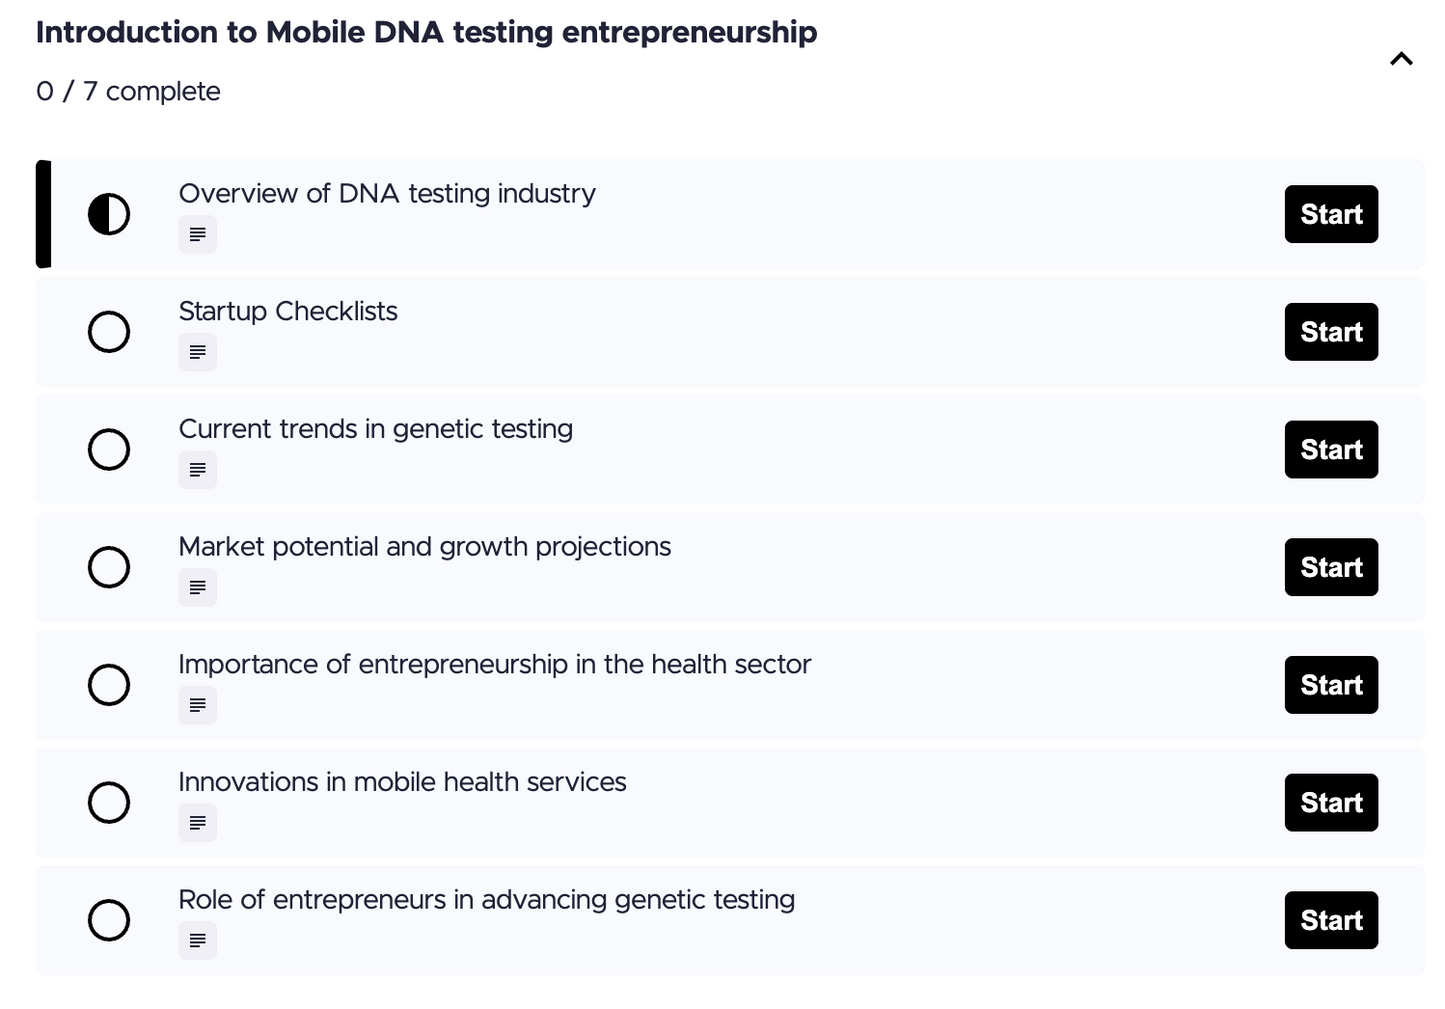The image size is (1445, 1009).
Task: Collapse the Introduction to Mobile DNA testing section
Action: pyautogui.click(x=1401, y=59)
